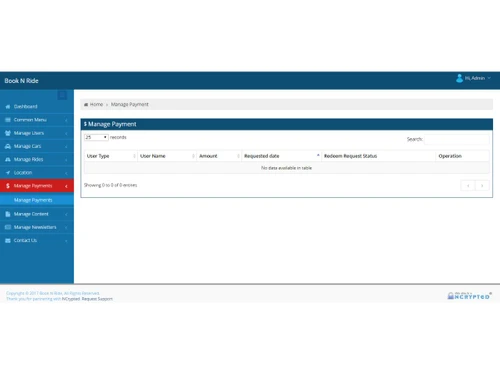Select Manage Rides in the sidebar
The height and width of the screenshot is (375, 500).
point(37,159)
